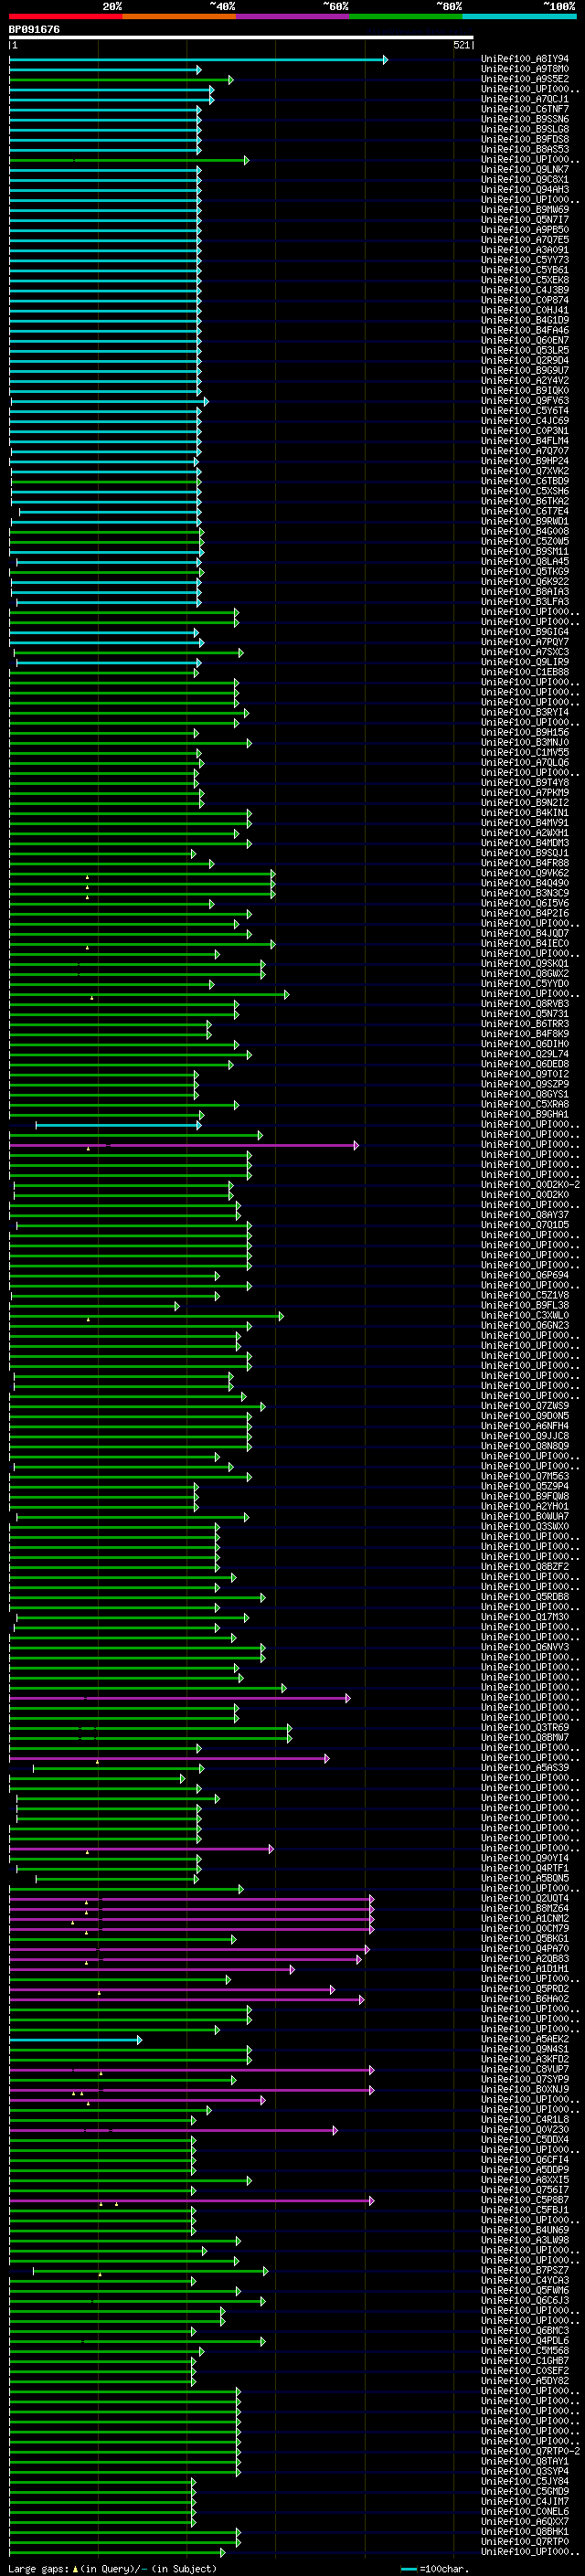Select hit UniRef100_Q7RTP0-2
The image size is (585, 2576).
tap(530, 2451)
